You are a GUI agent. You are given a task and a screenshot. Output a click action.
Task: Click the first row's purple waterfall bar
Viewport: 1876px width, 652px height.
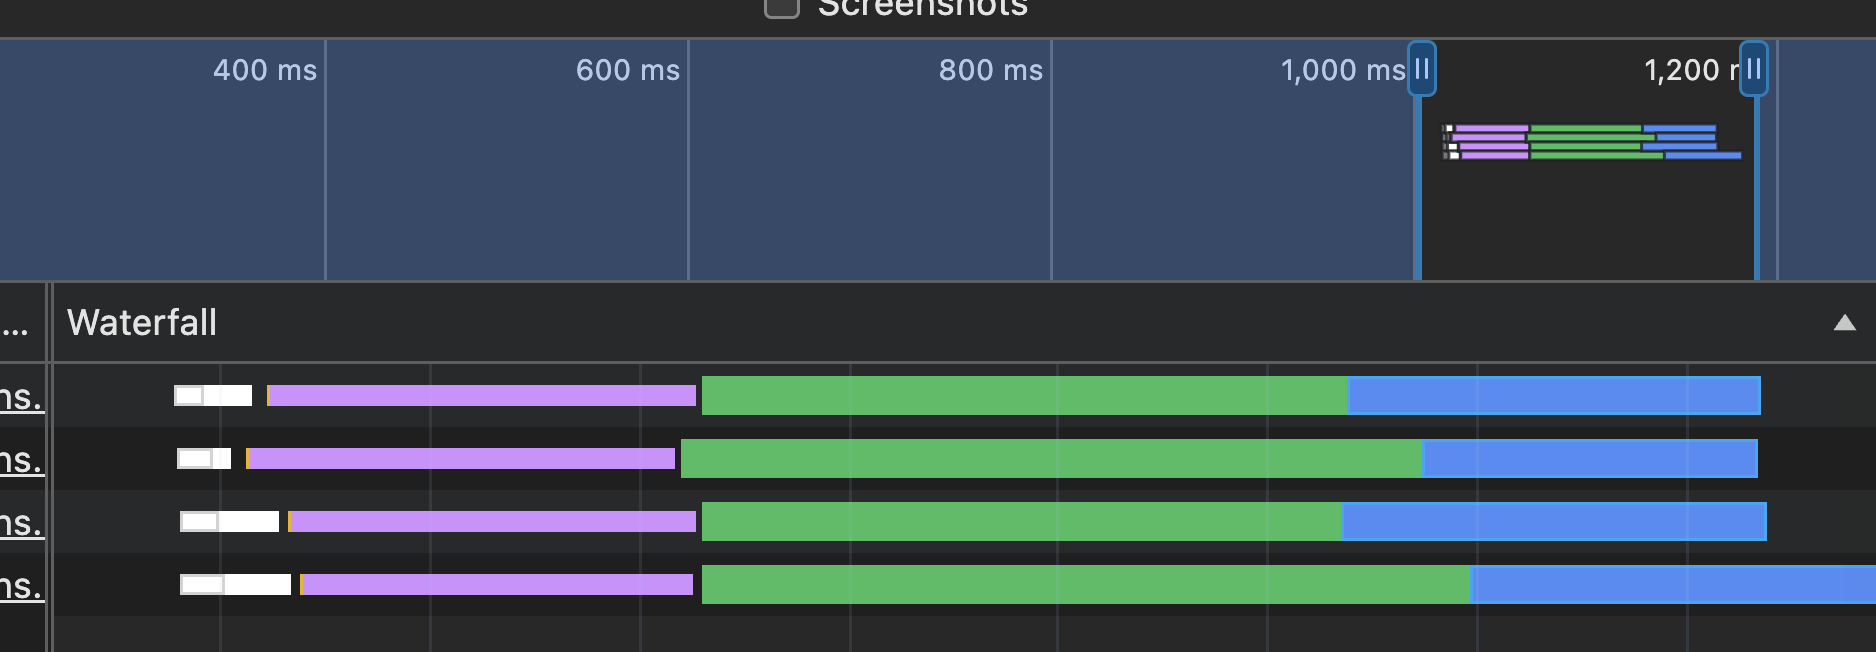[482, 396]
